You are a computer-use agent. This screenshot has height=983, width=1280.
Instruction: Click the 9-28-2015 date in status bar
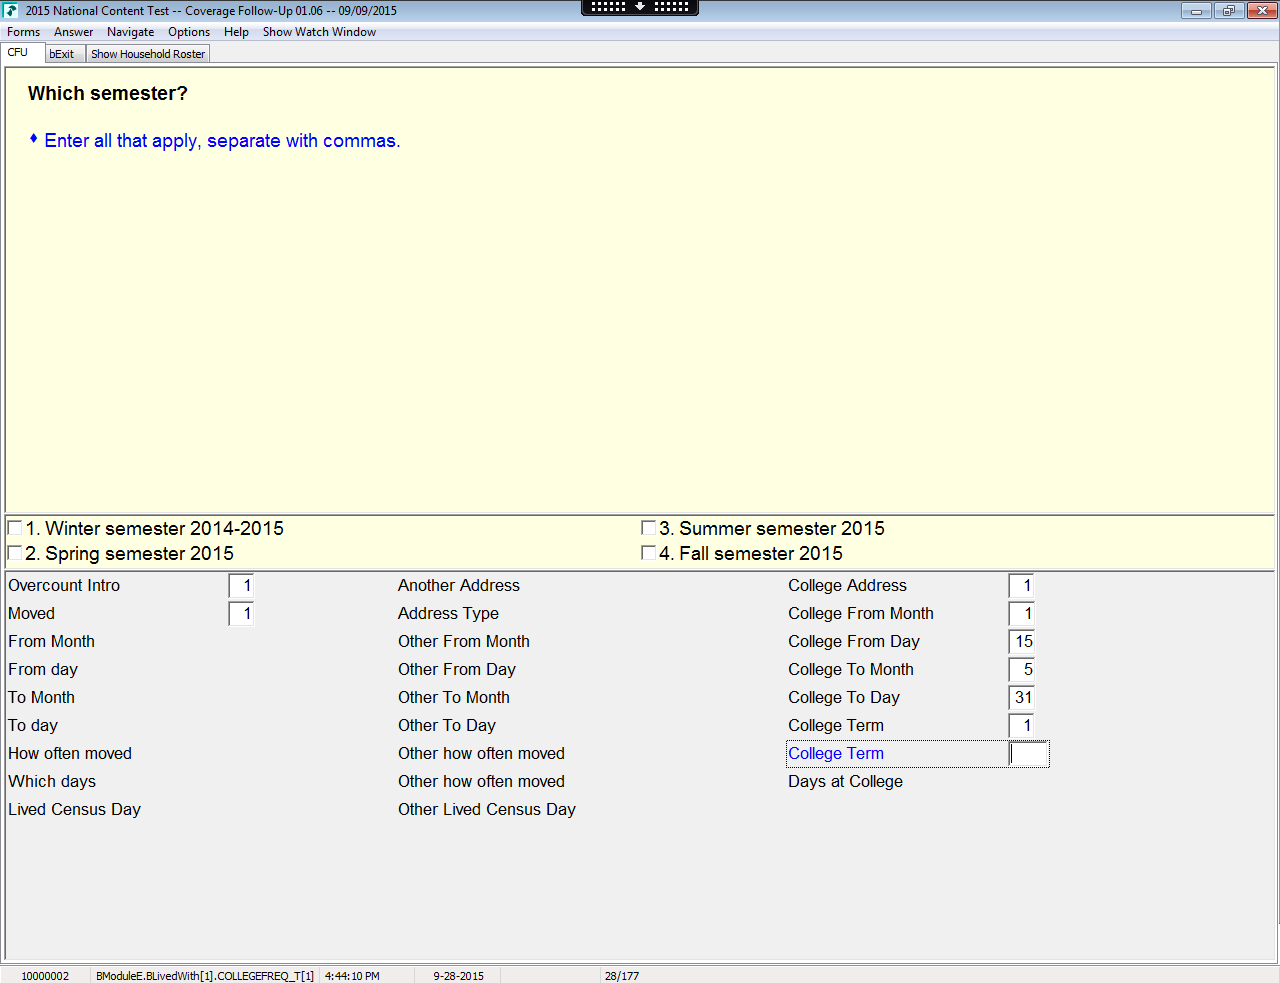point(458,976)
